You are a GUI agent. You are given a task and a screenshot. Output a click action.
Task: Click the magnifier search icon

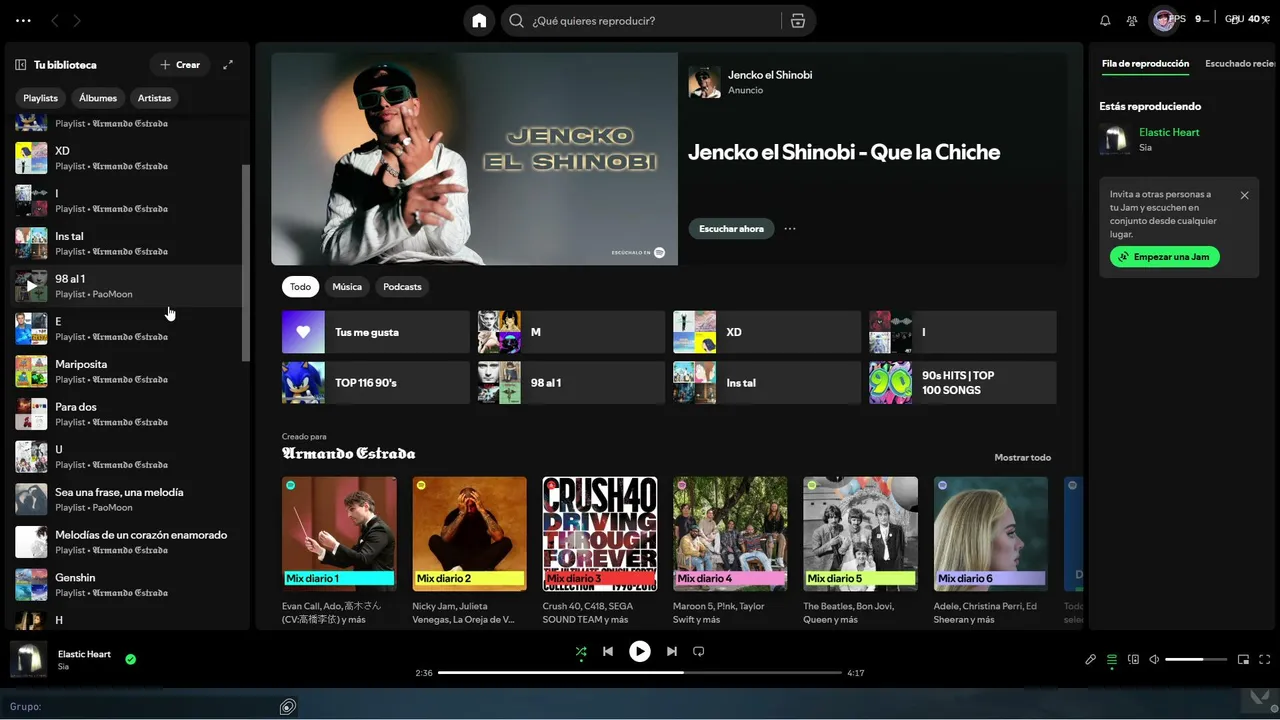pos(516,21)
